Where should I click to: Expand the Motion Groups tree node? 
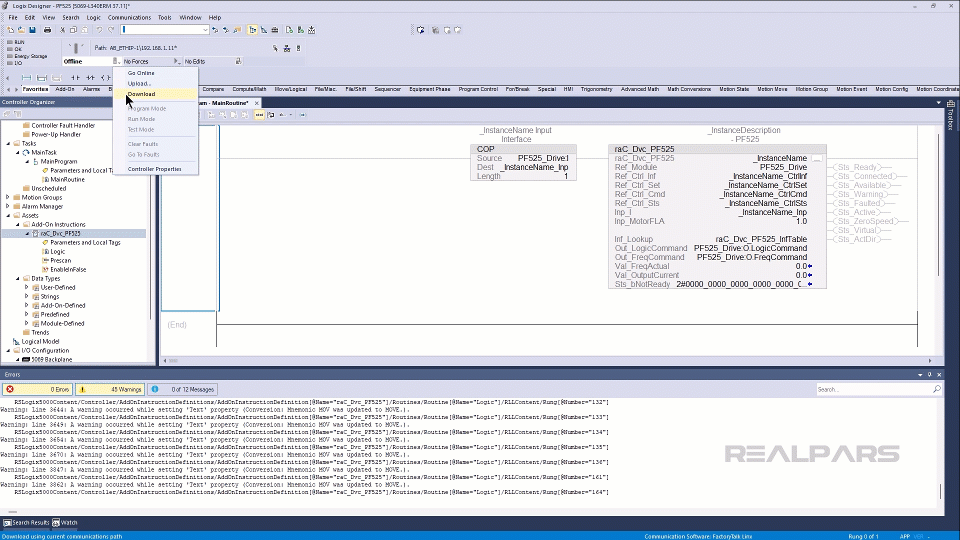(x=8, y=197)
